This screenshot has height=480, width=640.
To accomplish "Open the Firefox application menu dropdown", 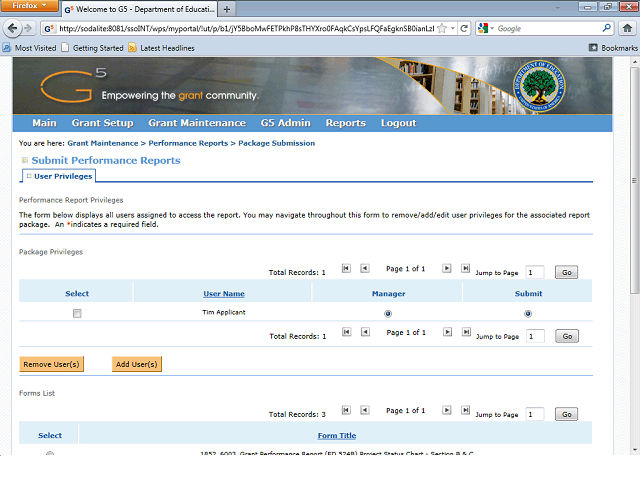I will pyautogui.click(x=30, y=6).
